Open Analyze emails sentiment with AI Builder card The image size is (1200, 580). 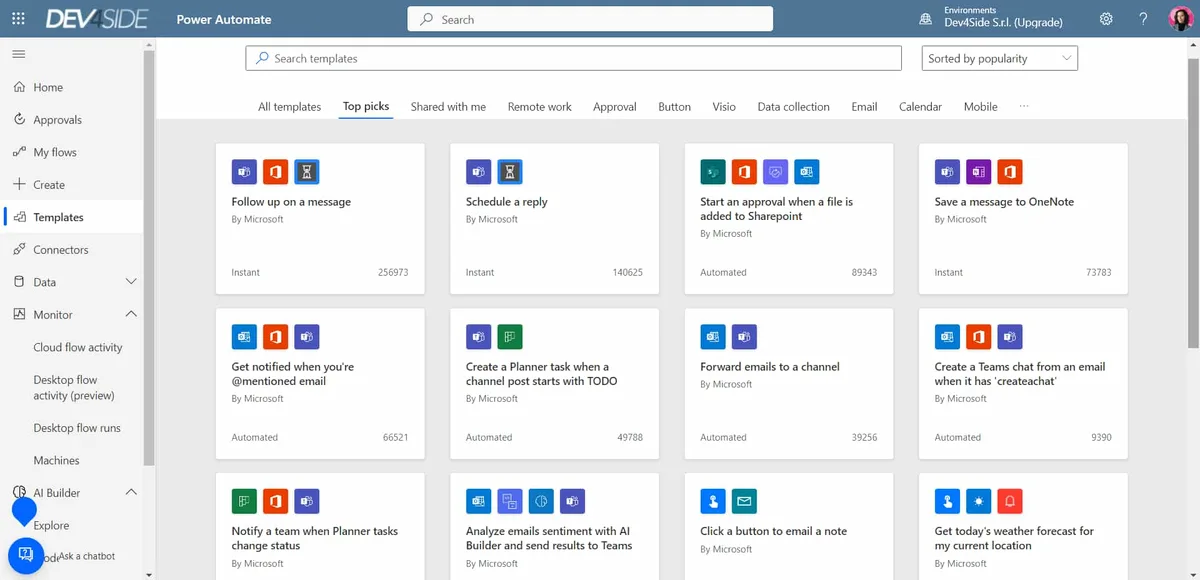tap(554, 526)
